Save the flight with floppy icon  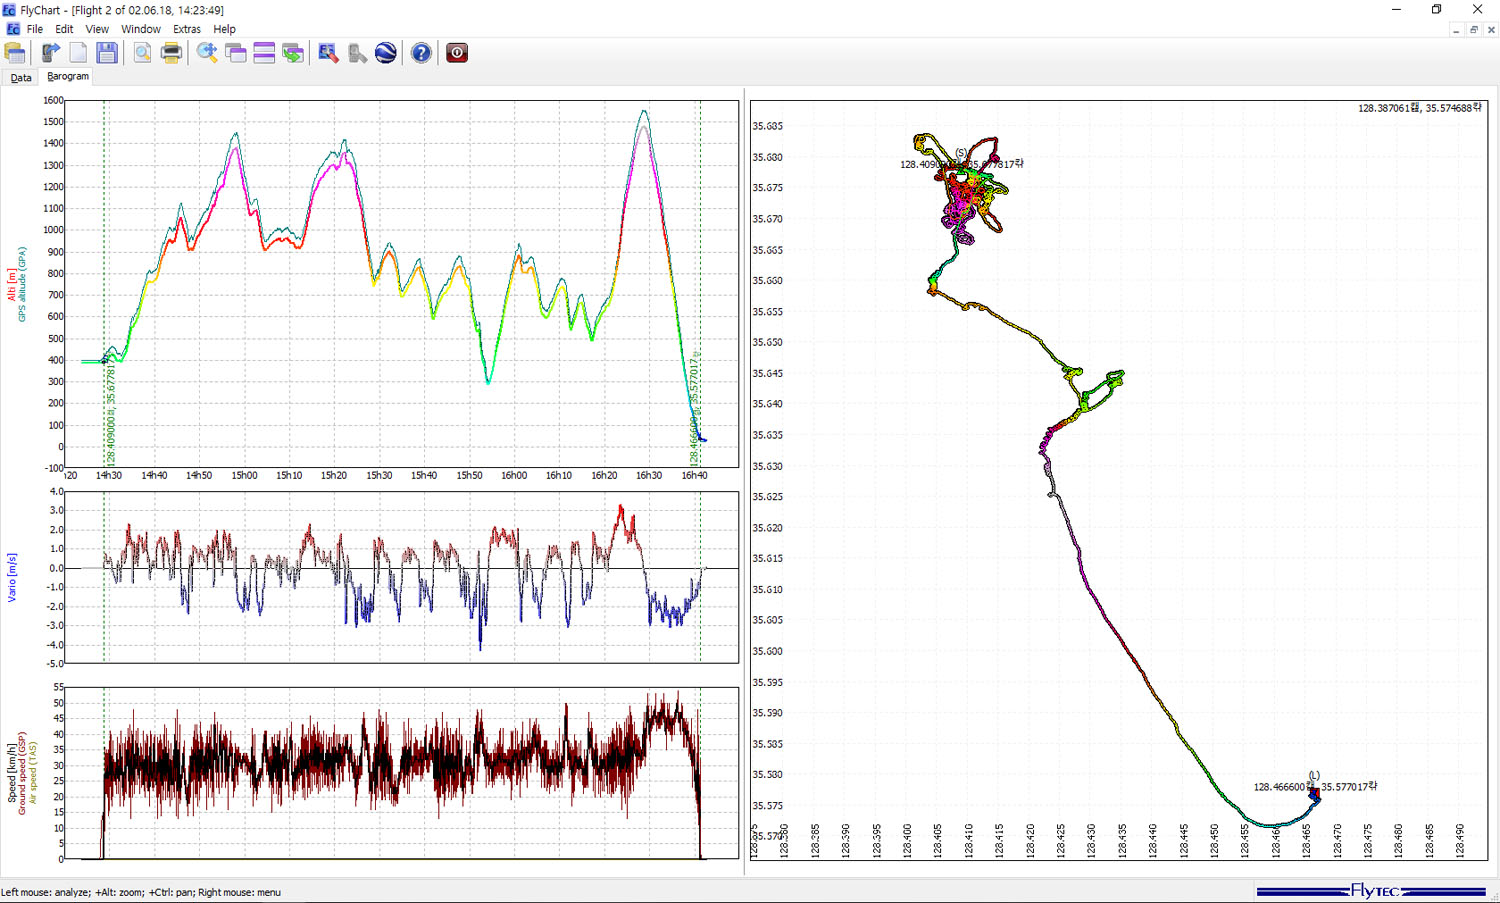pyautogui.click(x=107, y=53)
